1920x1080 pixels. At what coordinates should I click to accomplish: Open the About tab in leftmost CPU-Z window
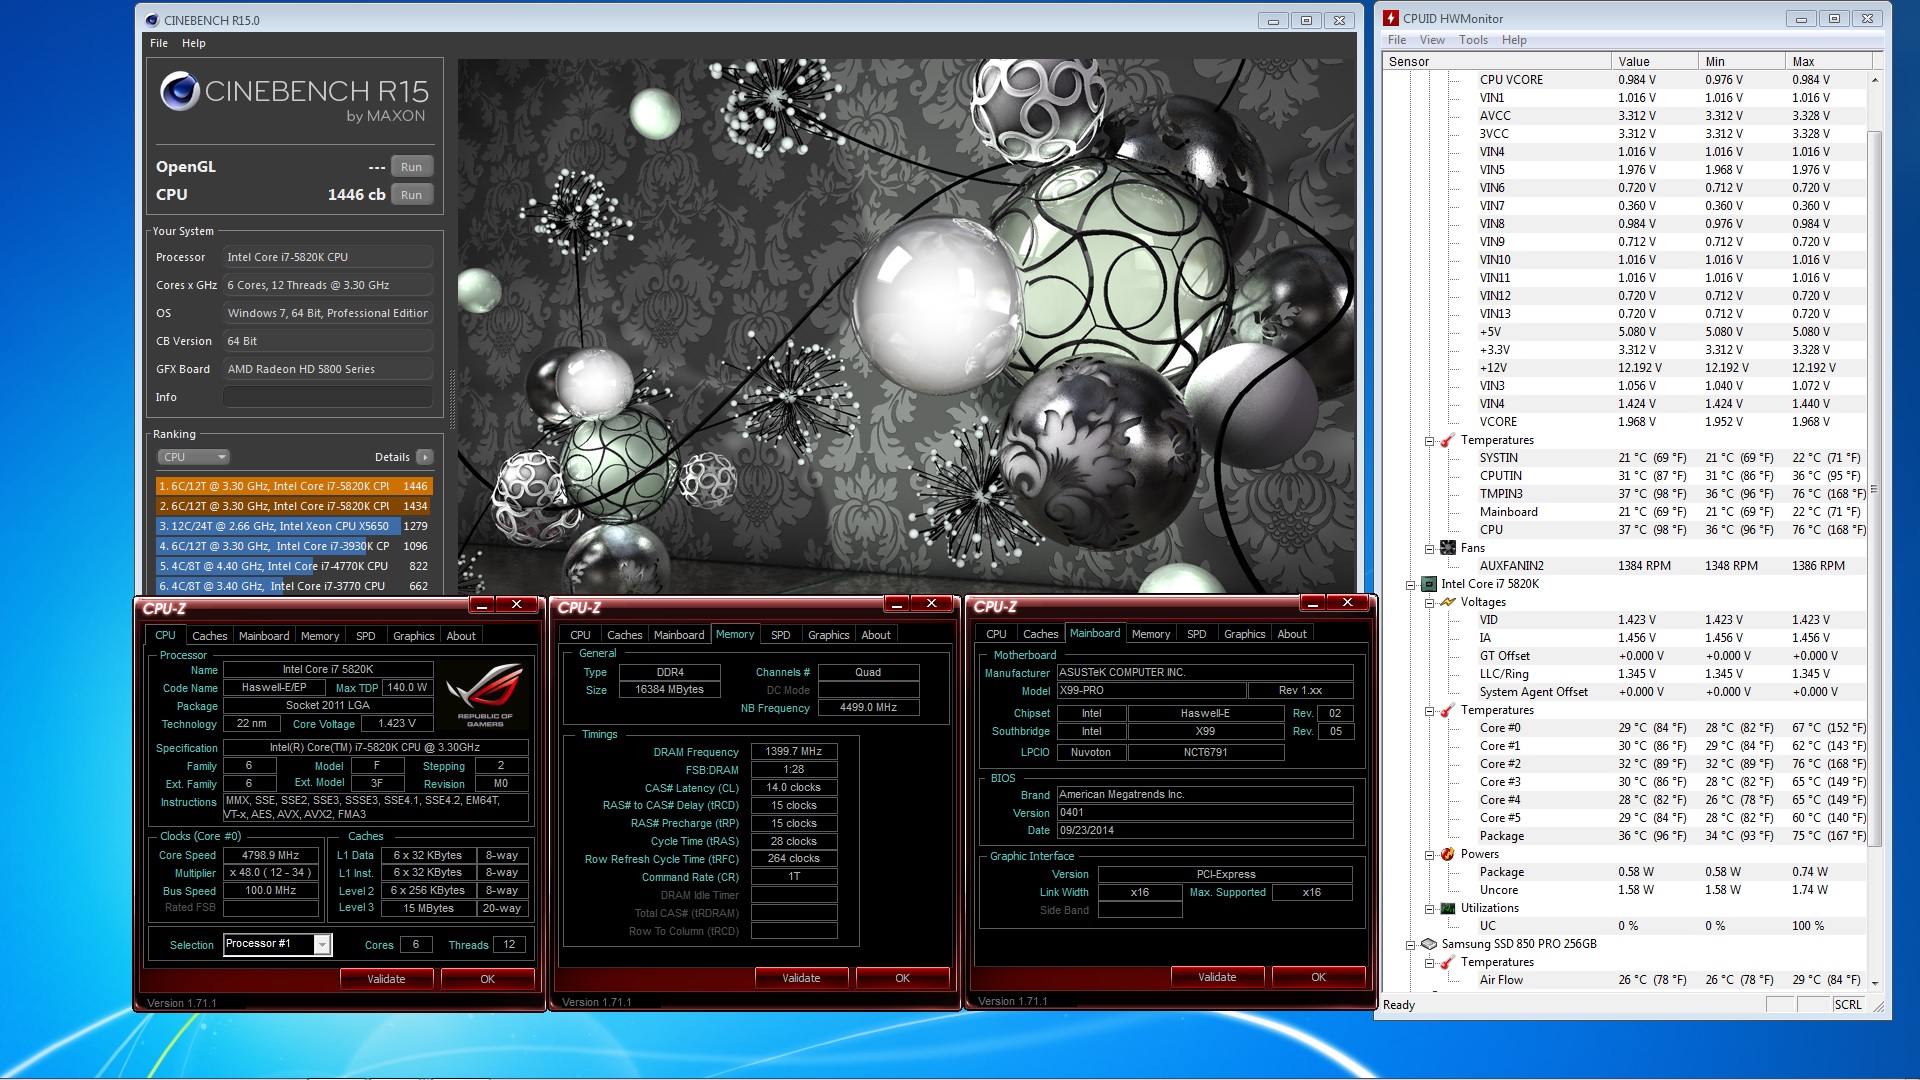[x=461, y=636]
